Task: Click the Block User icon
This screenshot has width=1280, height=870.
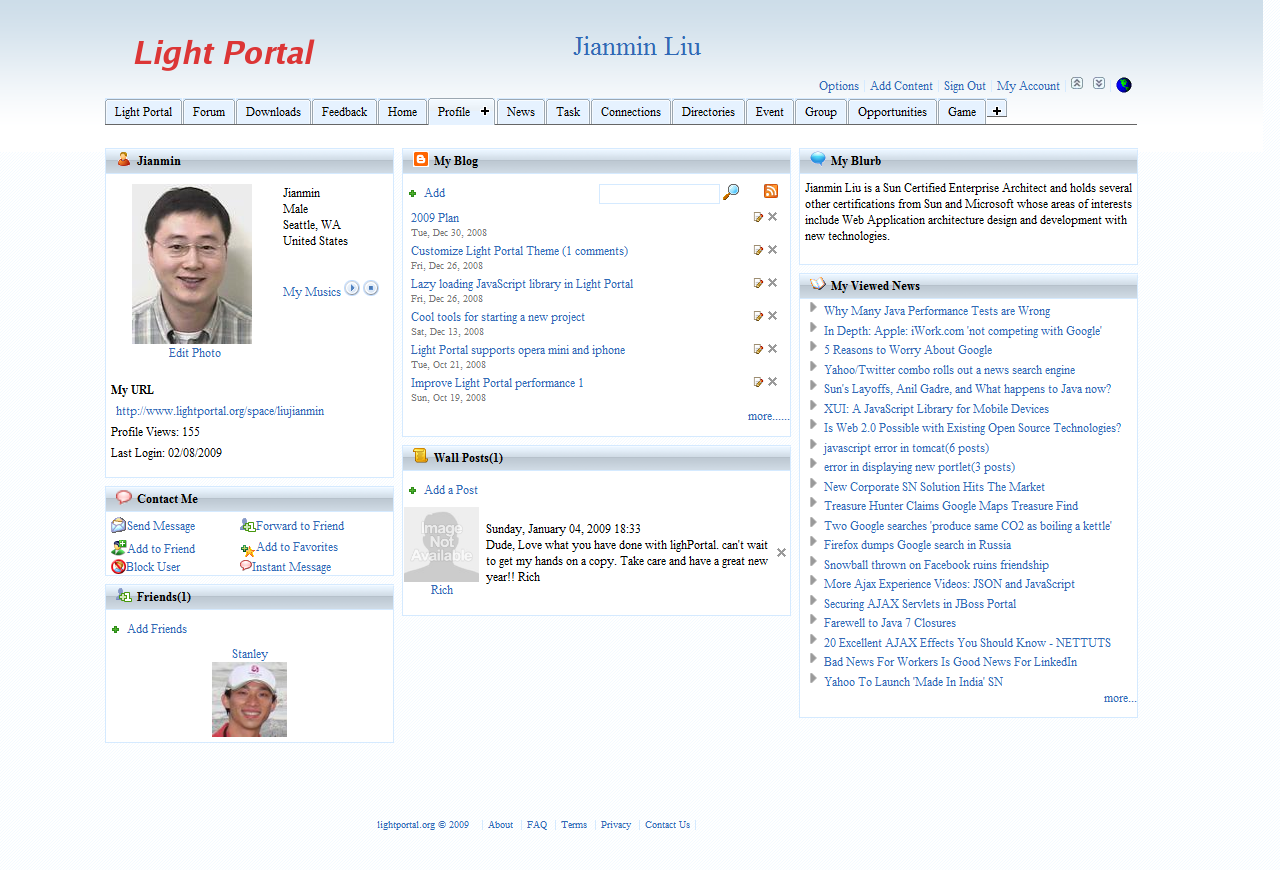Action: pos(118,567)
